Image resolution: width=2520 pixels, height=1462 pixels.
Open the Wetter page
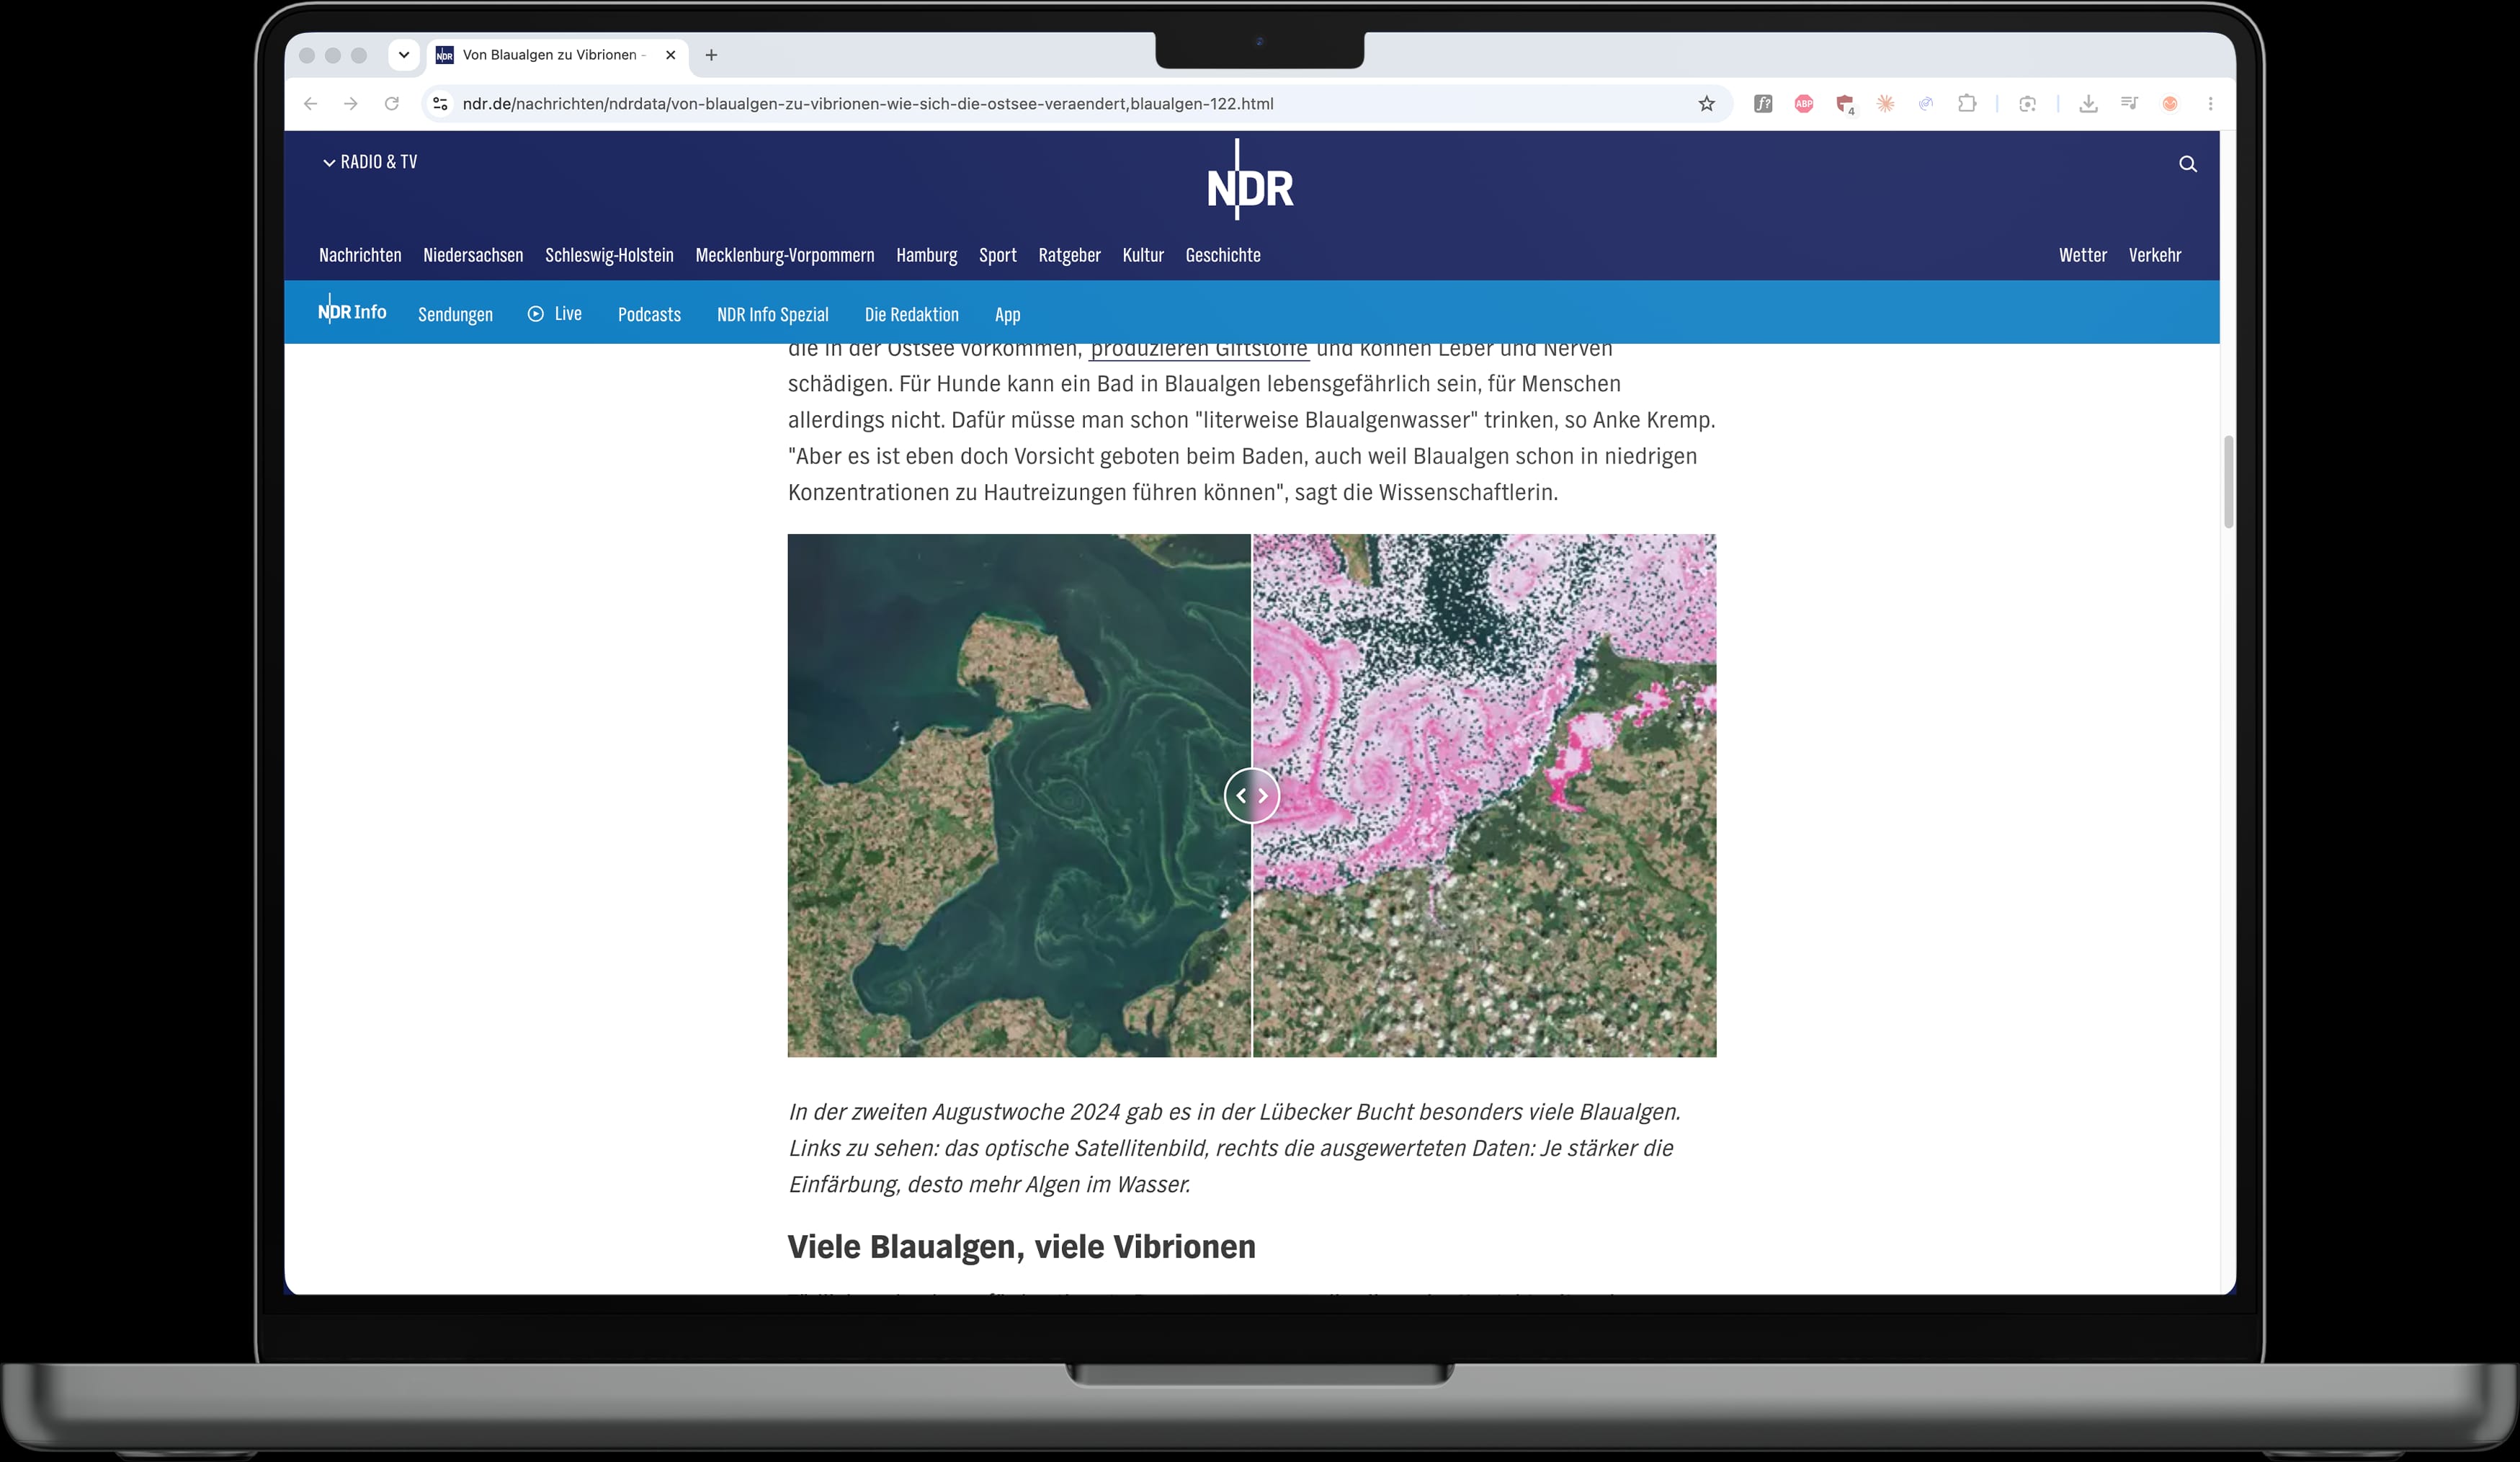coord(2083,255)
